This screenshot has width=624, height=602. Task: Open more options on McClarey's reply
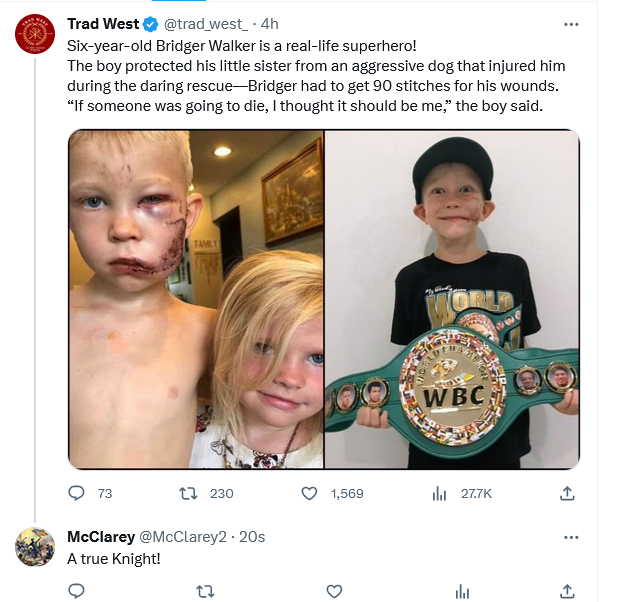pos(571,537)
